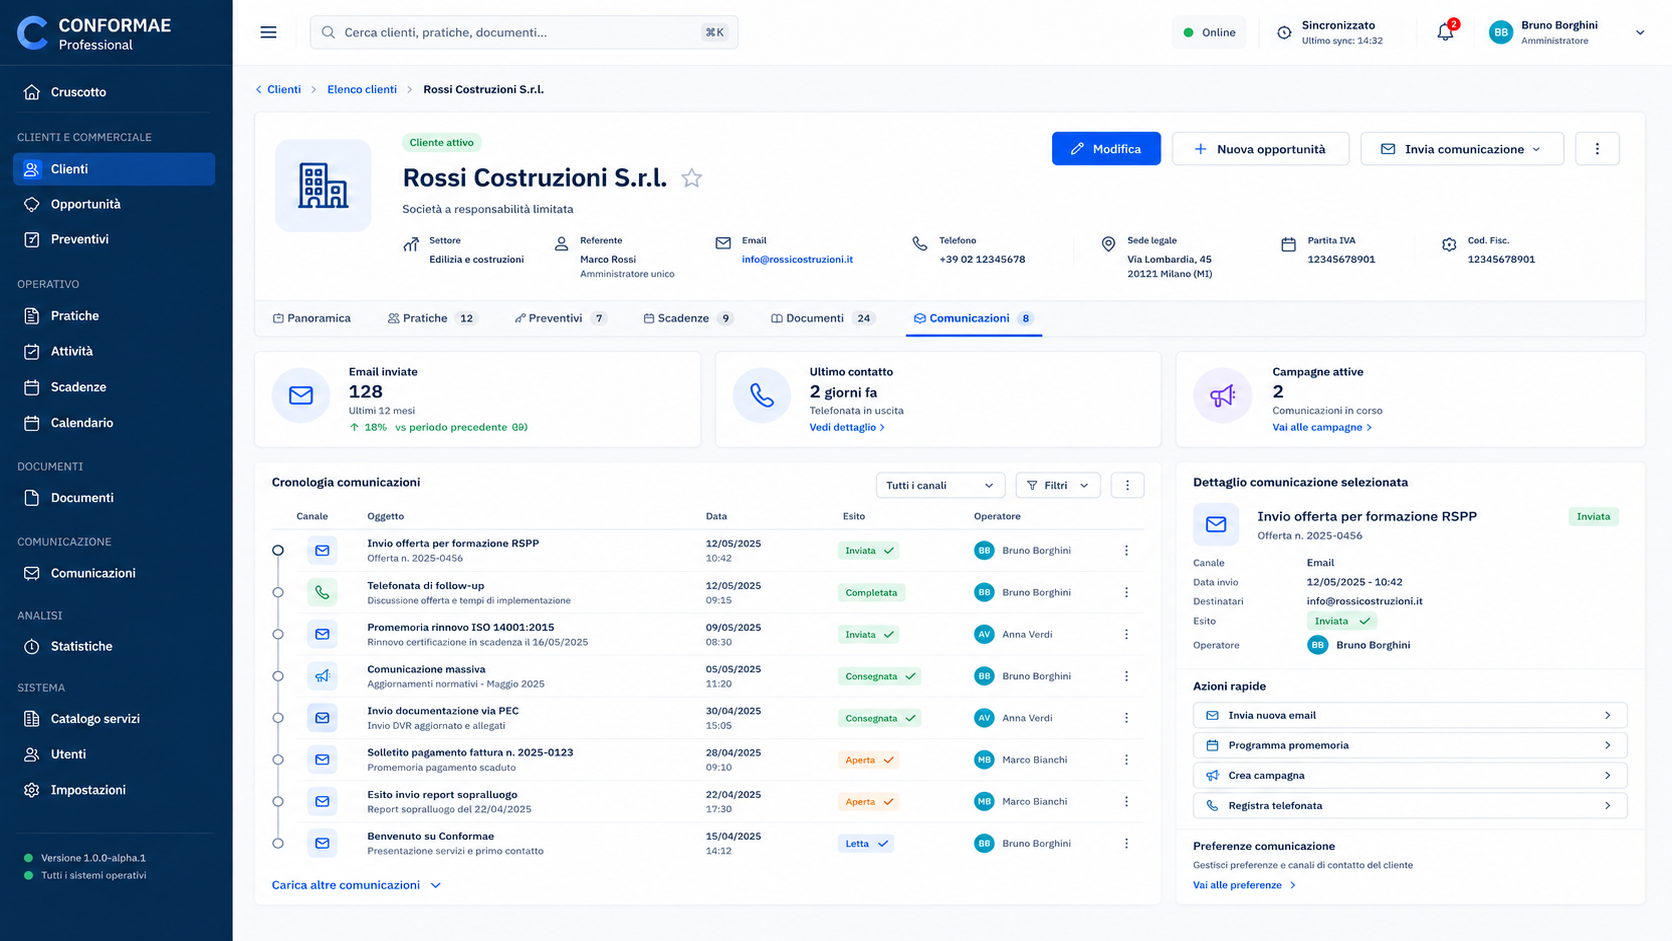Select timeline marker for Promemoria rinnovo ISO 14001:2015
The width and height of the screenshot is (1672, 941).
point(278,635)
